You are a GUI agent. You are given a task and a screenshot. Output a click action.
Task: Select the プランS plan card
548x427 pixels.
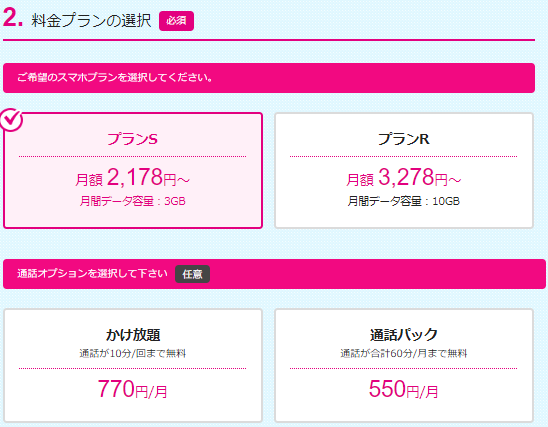[x=133, y=171]
